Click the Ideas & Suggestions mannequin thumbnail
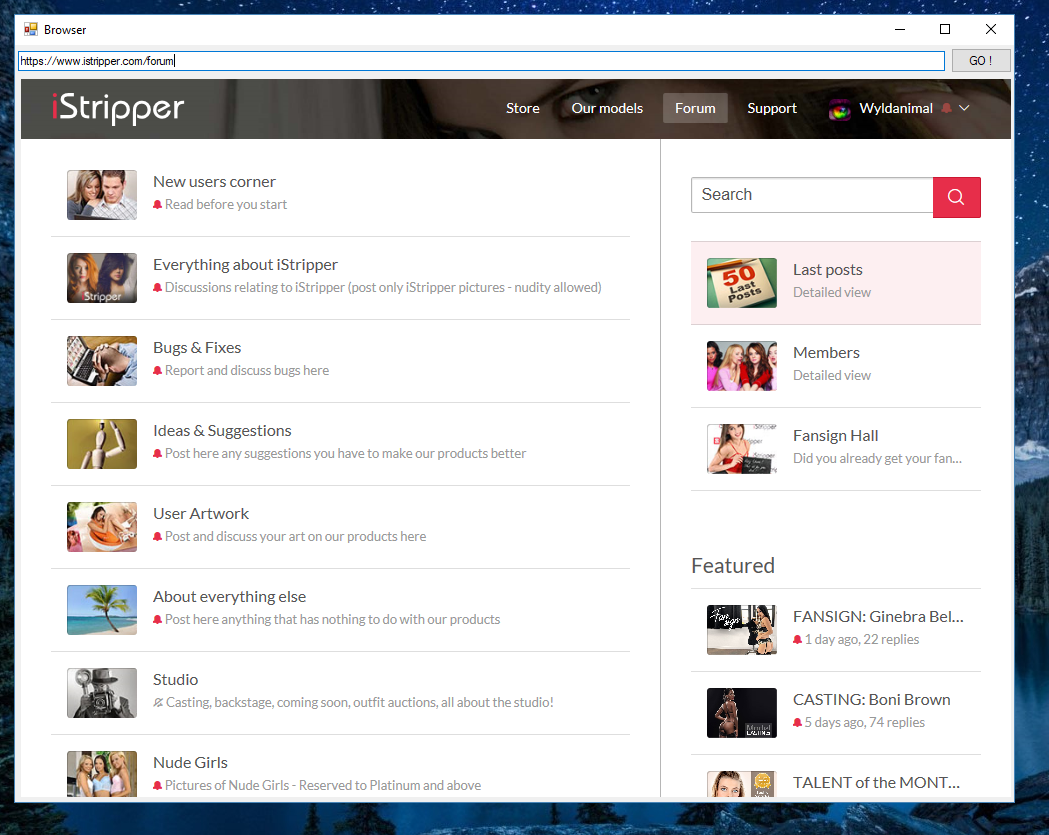This screenshot has height=835, width=1049. 102,444
